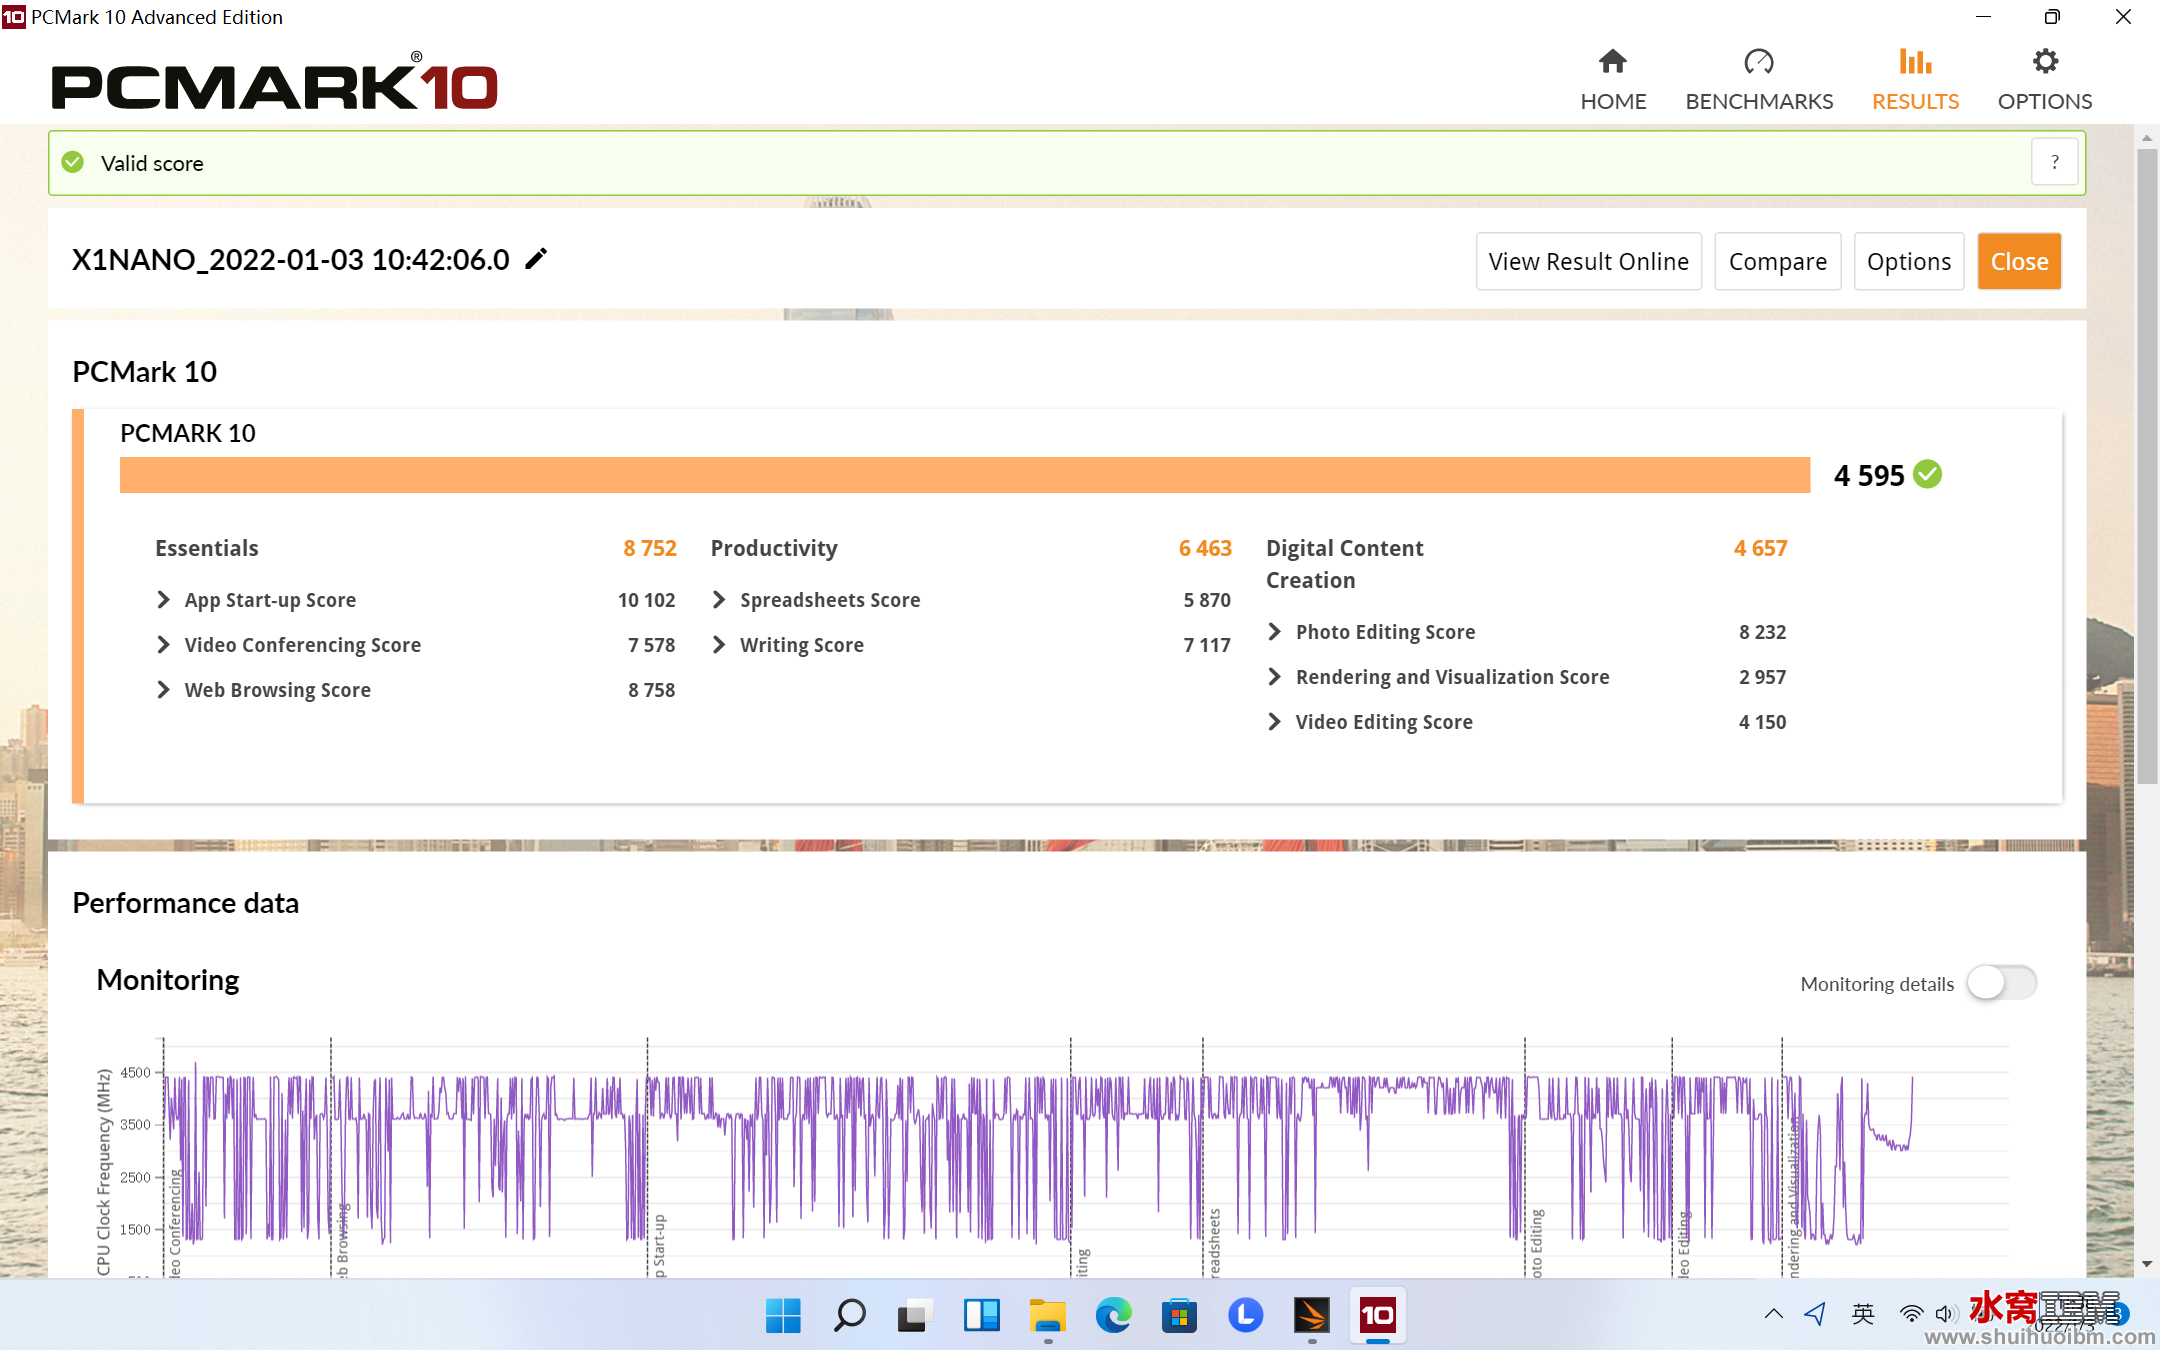Click the PCMARK 10 logo
Viewport: 2160px width, 1350px height.
274,82
